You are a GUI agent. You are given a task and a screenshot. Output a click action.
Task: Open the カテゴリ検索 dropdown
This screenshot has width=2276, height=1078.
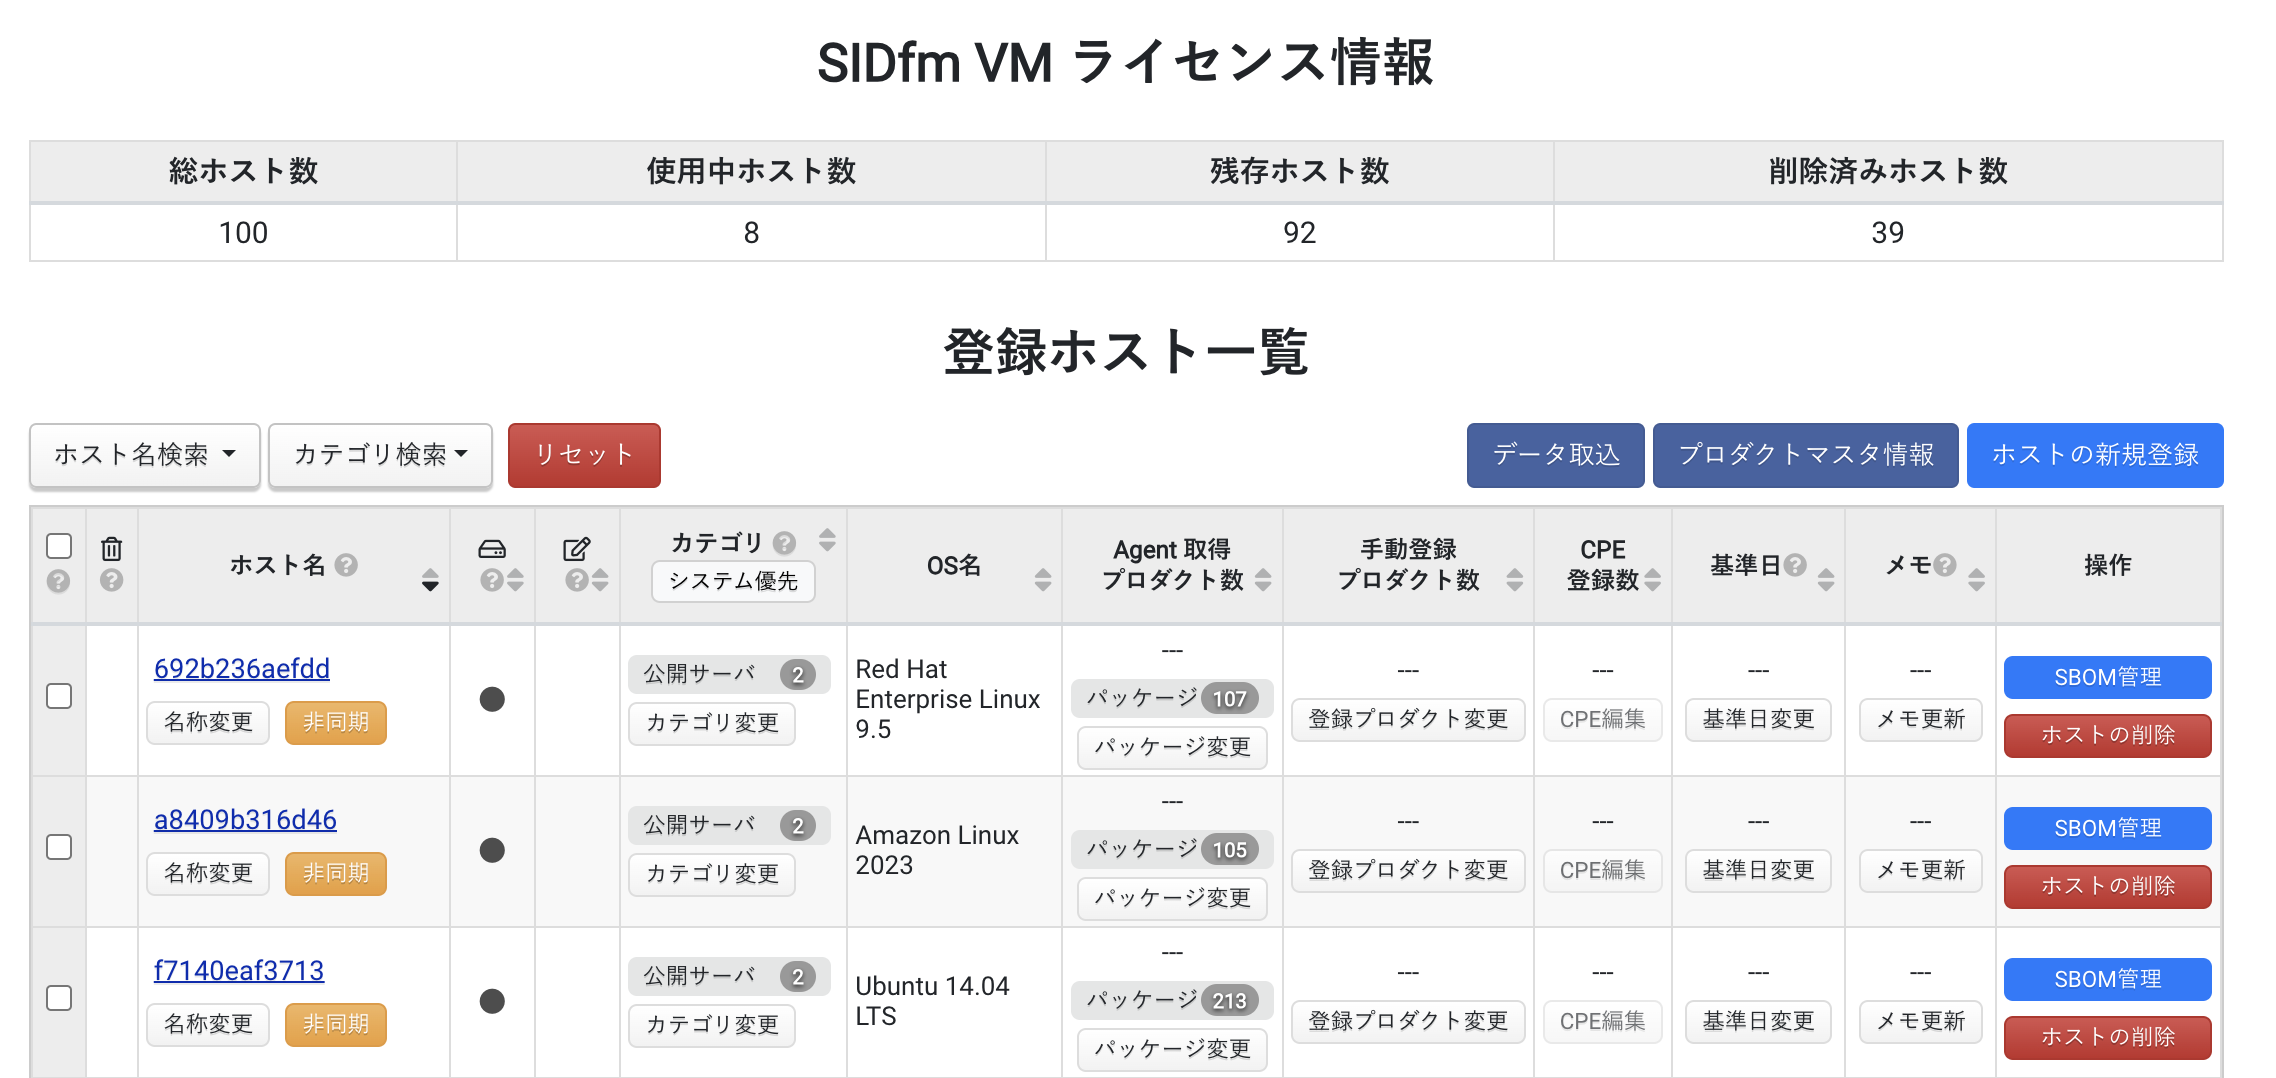(380, 455)
